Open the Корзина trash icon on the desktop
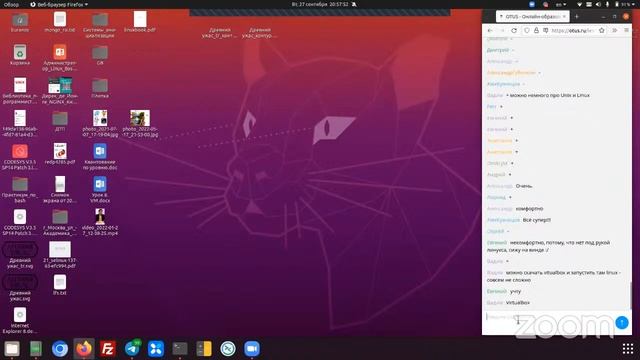This screenshot has width=640, height=360. (x=20, y=56)
